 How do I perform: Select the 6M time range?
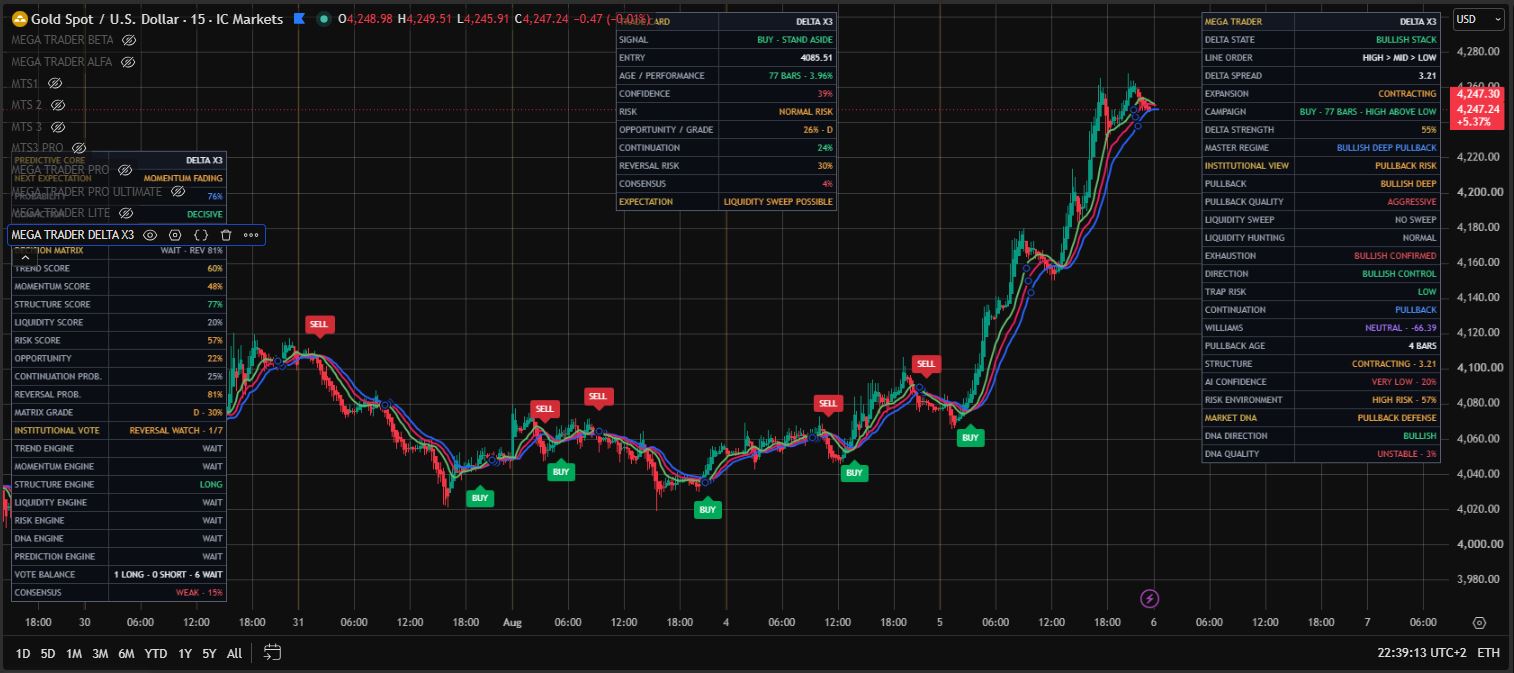coord(126,653)
